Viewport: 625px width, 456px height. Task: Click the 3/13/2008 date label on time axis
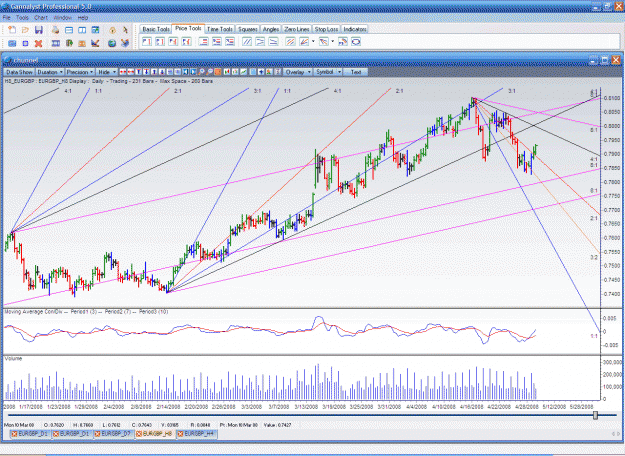(x=306, y=407)
